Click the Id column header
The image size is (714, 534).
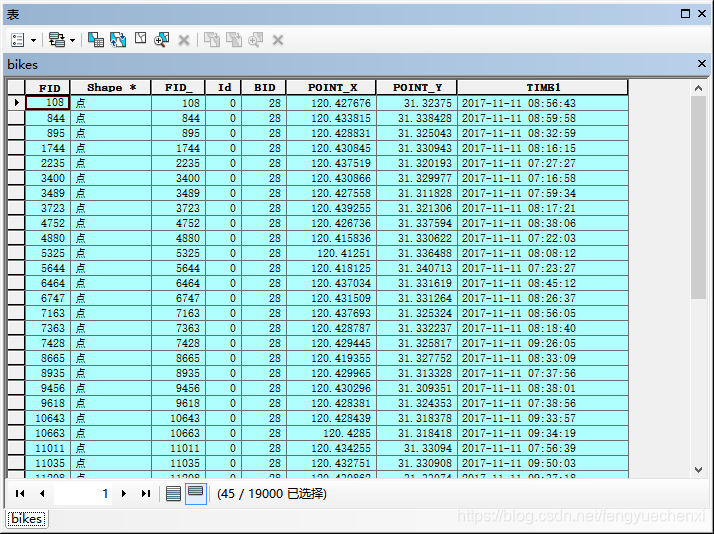click(224, 87)
